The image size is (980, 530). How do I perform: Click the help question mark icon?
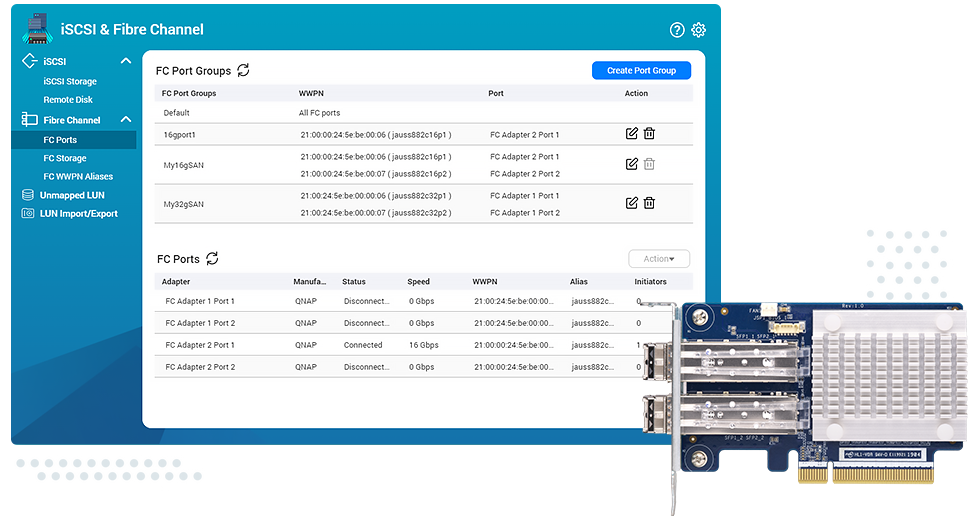click(x=677, y=30)
